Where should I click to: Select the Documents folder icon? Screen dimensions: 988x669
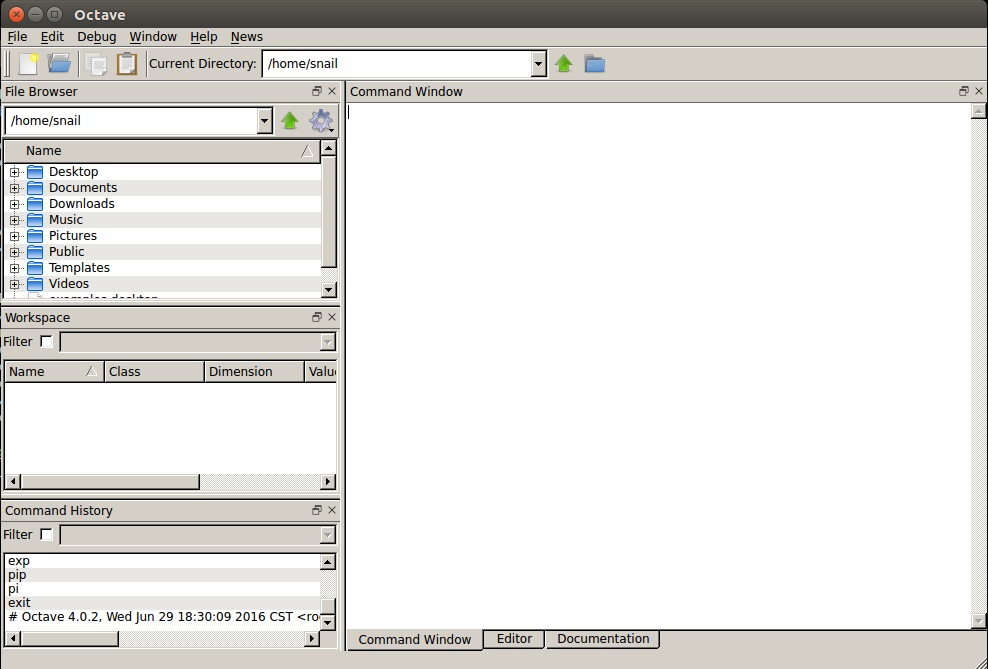(35, 188)
